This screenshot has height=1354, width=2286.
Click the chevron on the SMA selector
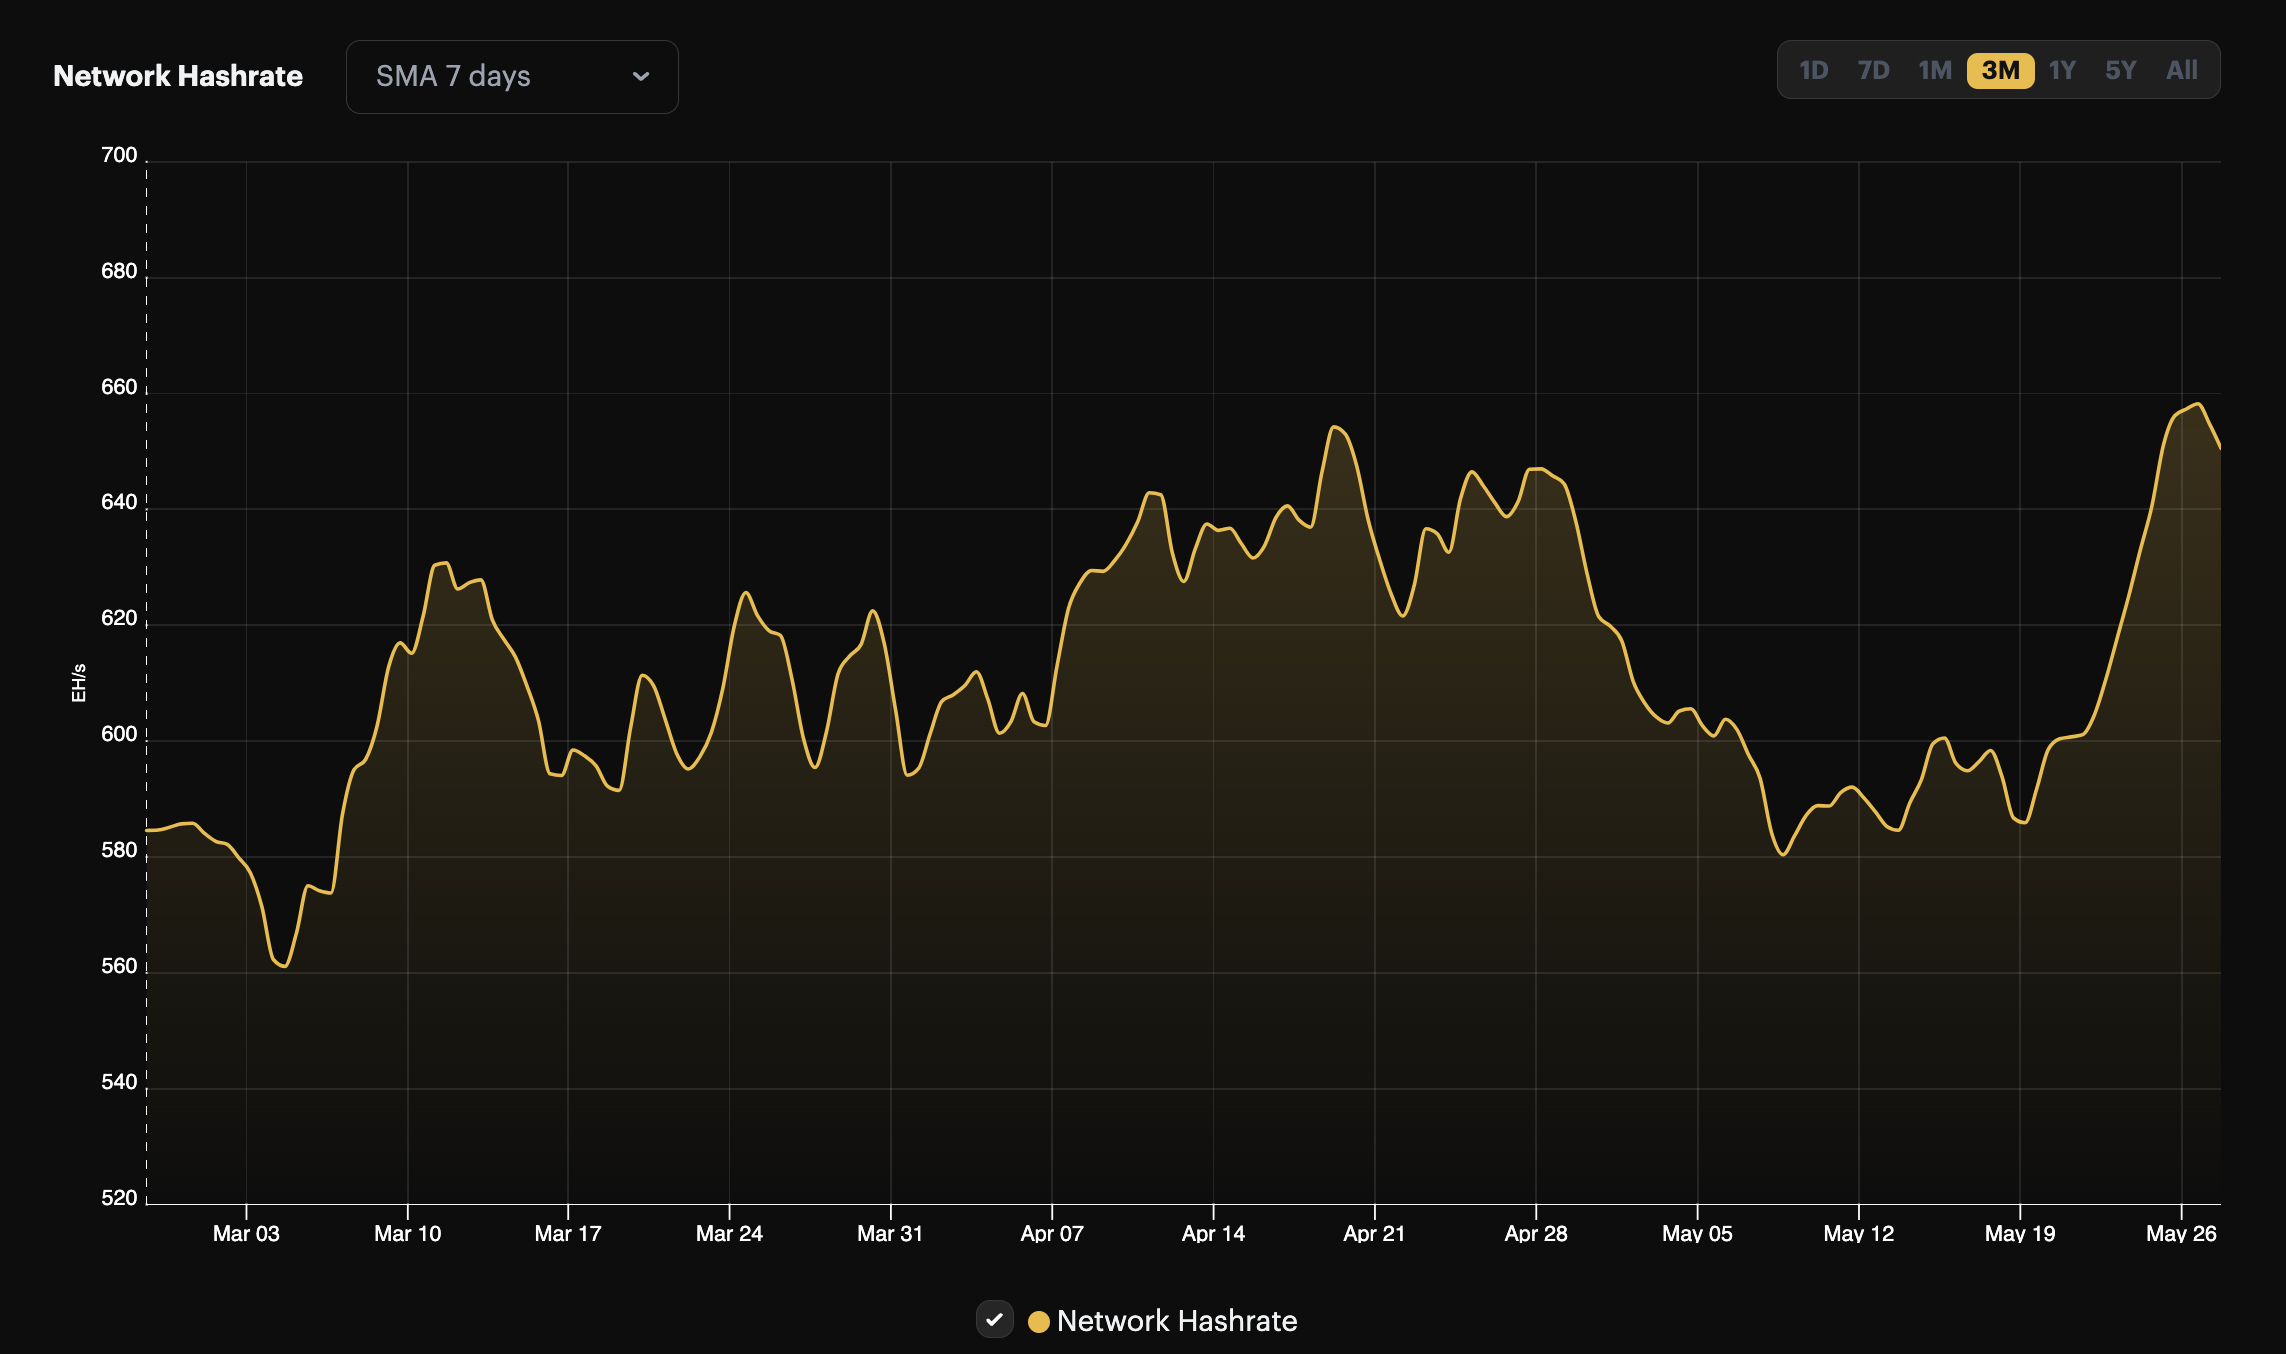[x=641, y=77]
